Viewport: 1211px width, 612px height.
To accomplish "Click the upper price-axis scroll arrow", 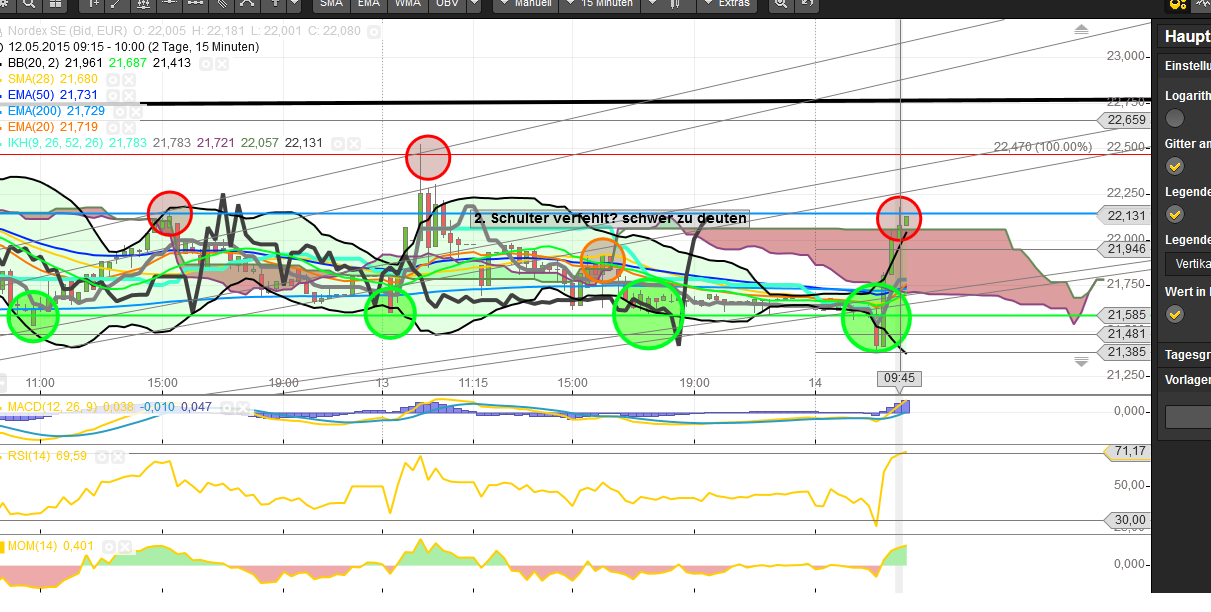I will coord(1080,31).
